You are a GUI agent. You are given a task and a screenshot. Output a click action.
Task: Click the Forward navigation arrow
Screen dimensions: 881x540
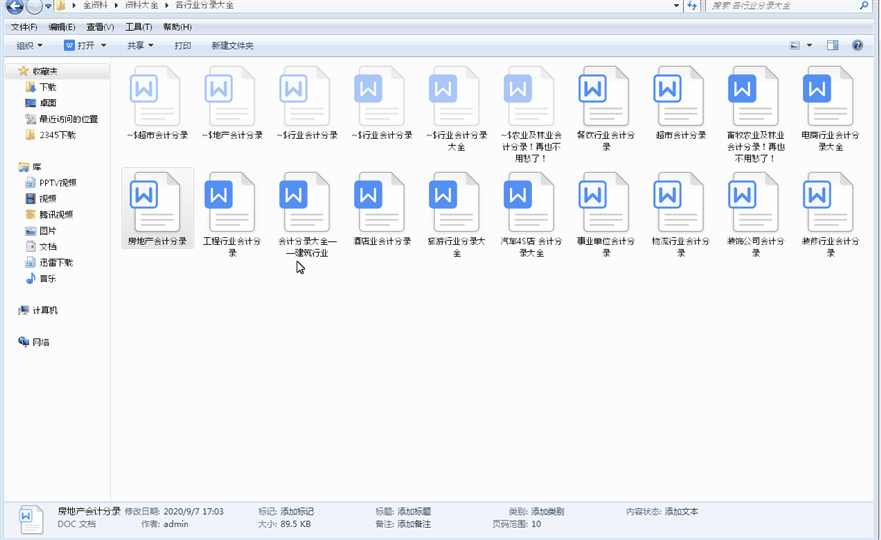(34, 6)
